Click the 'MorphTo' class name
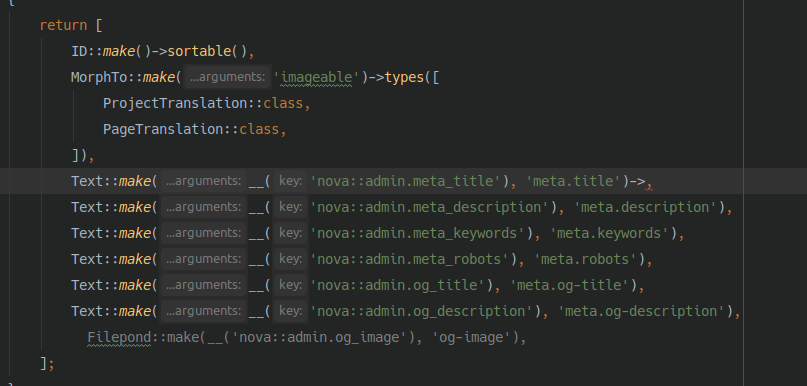807x386 pixels. [x=99, y=77]
